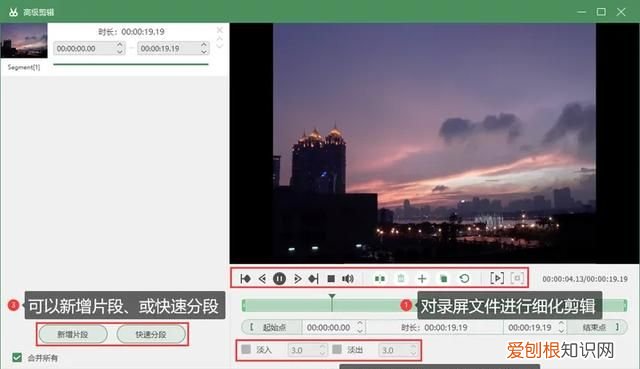Click the timeline's right trim handle
The height and width of the screenshot is (369, 640).
click(625, 305)
